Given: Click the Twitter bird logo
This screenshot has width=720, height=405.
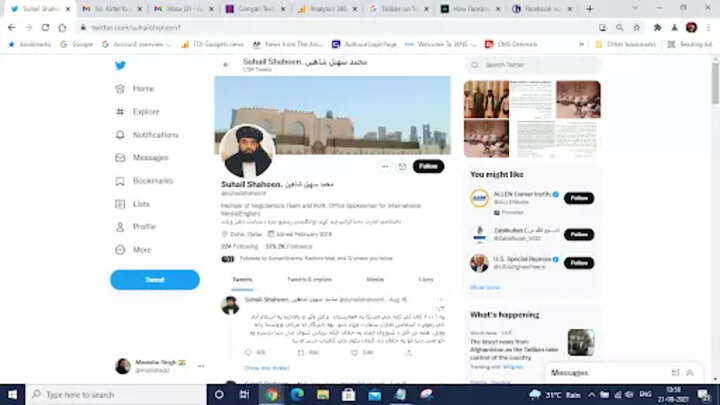Looking at the screenshot, I should 120,65.
